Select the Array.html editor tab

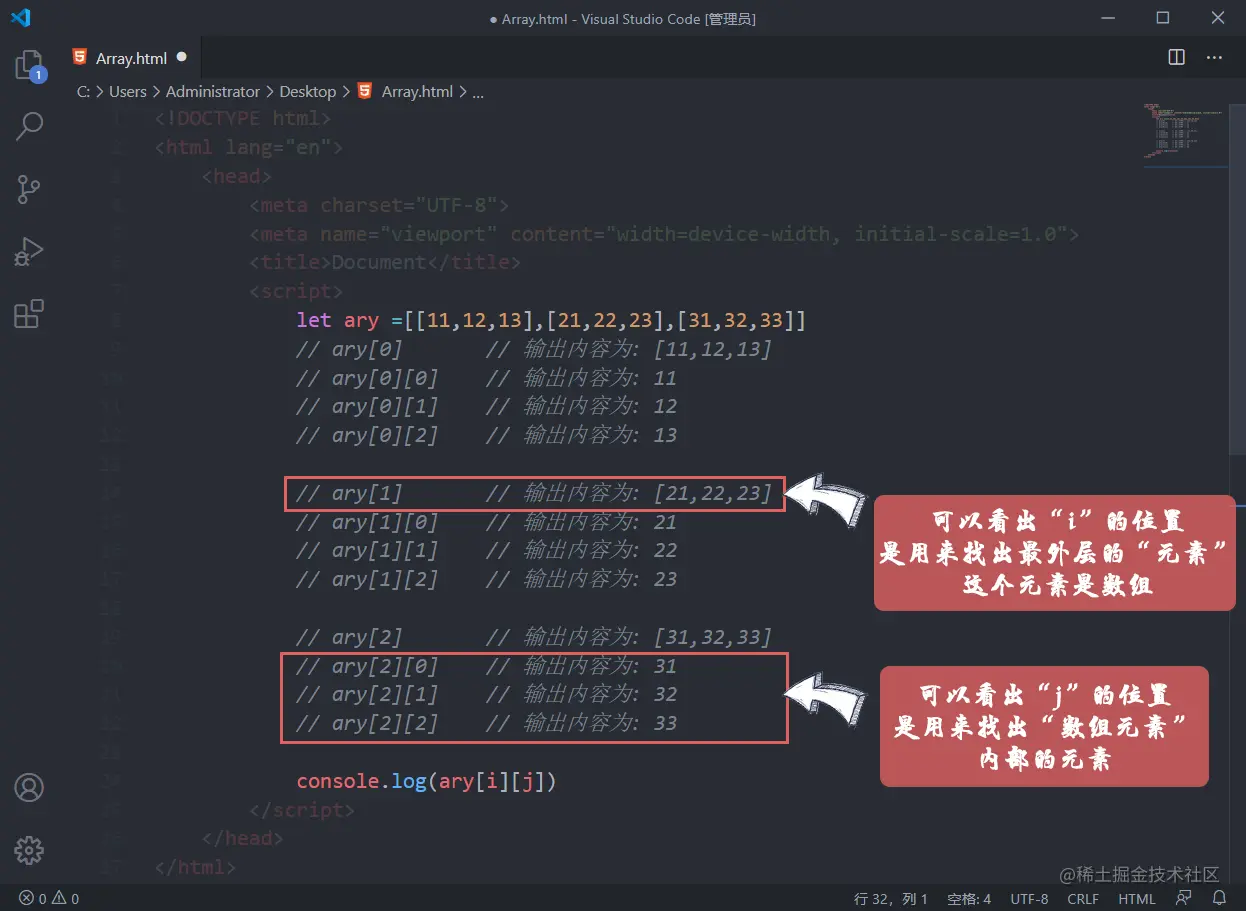point(130,58)
